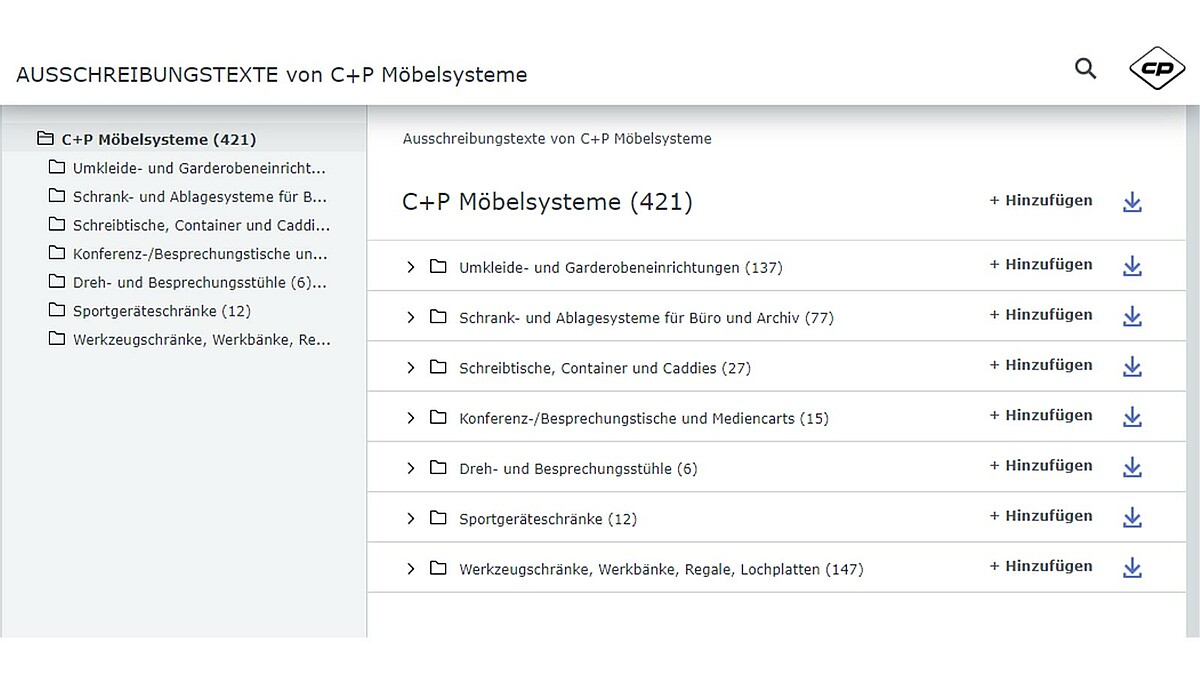The height and width of the screenshot is (675, 1200).
Task: Expand Umkleide- und Garderobeneinrichtungen row
Action: pyautogui.click(x=410, y=267)
